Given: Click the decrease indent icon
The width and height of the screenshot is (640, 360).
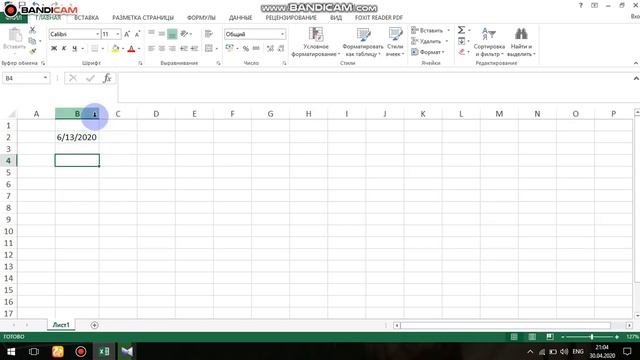Looking at the screenshot, I should click(184, 49).
